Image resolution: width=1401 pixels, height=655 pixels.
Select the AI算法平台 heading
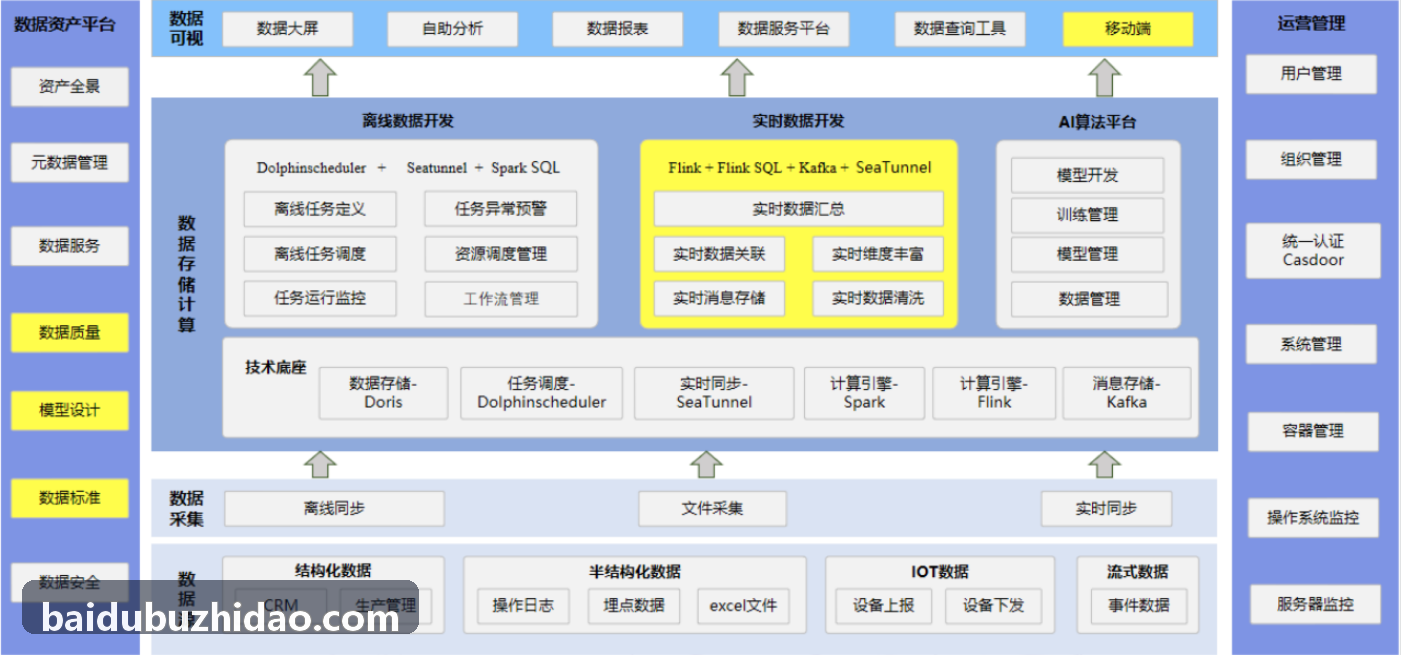pos(1097,122)
